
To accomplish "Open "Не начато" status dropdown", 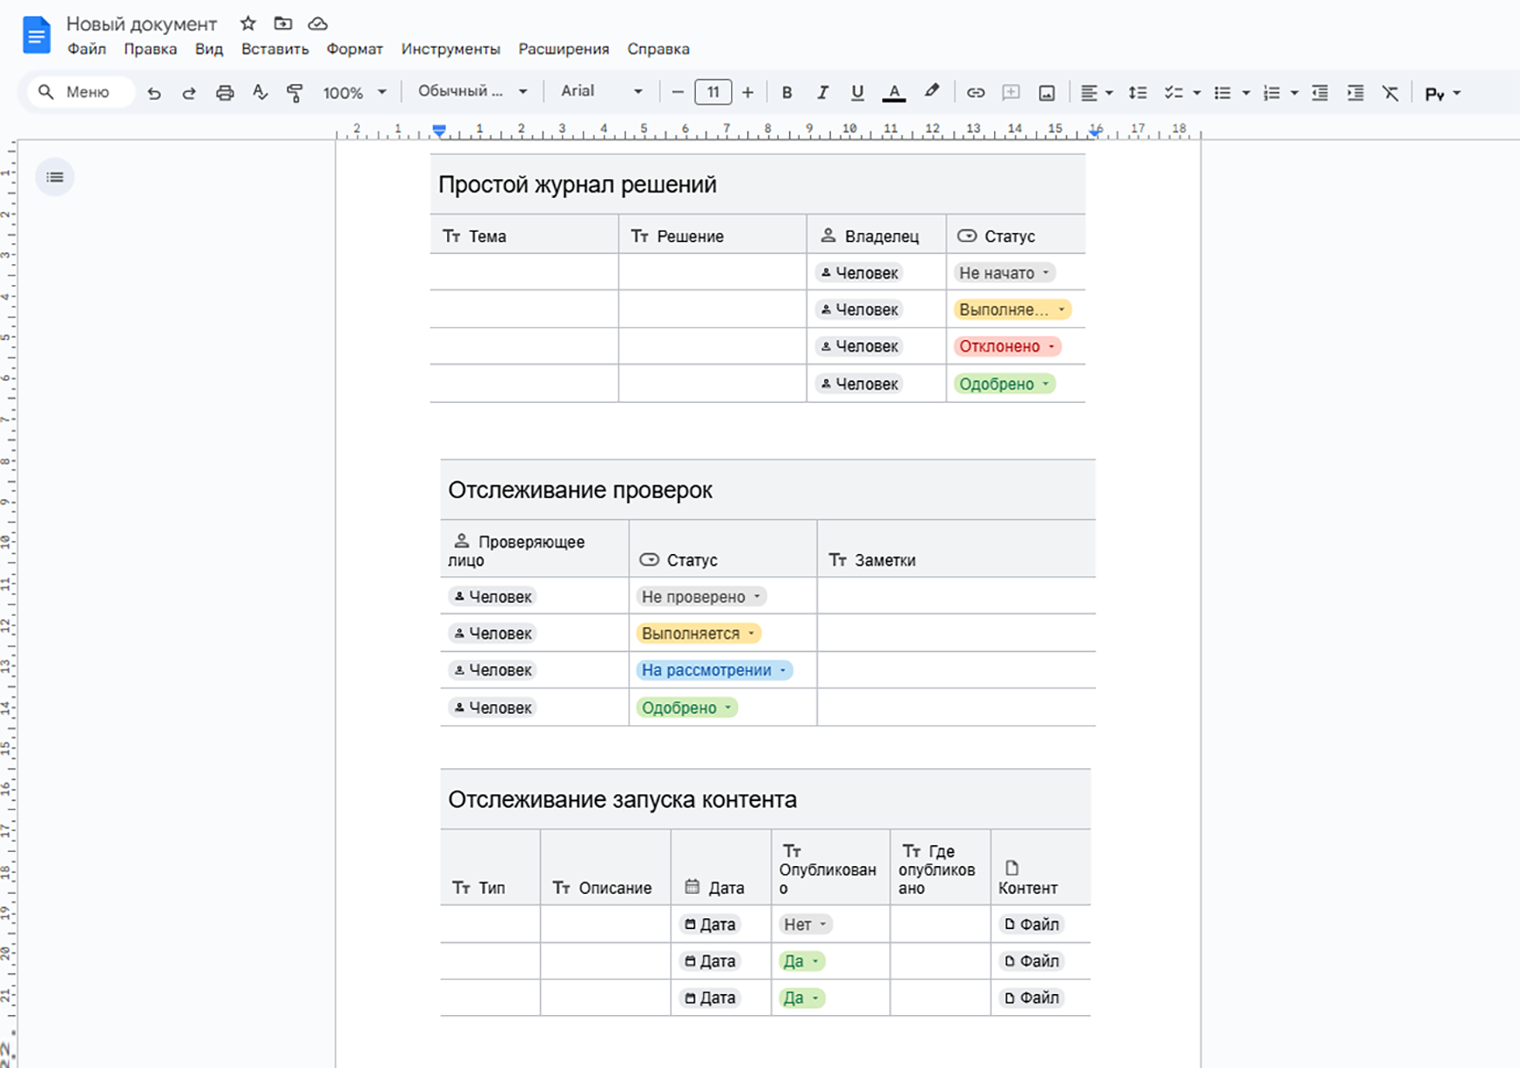I will (1004, 273).
